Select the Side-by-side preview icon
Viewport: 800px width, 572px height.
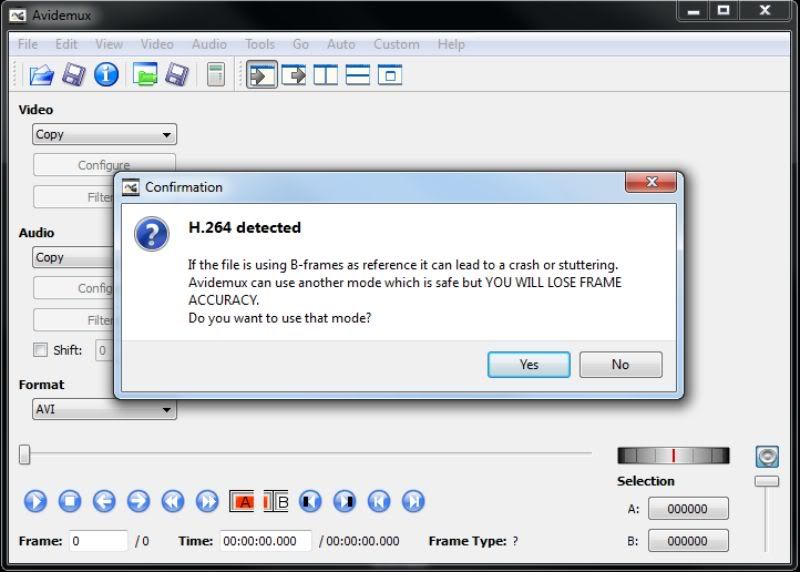[326, 75]
